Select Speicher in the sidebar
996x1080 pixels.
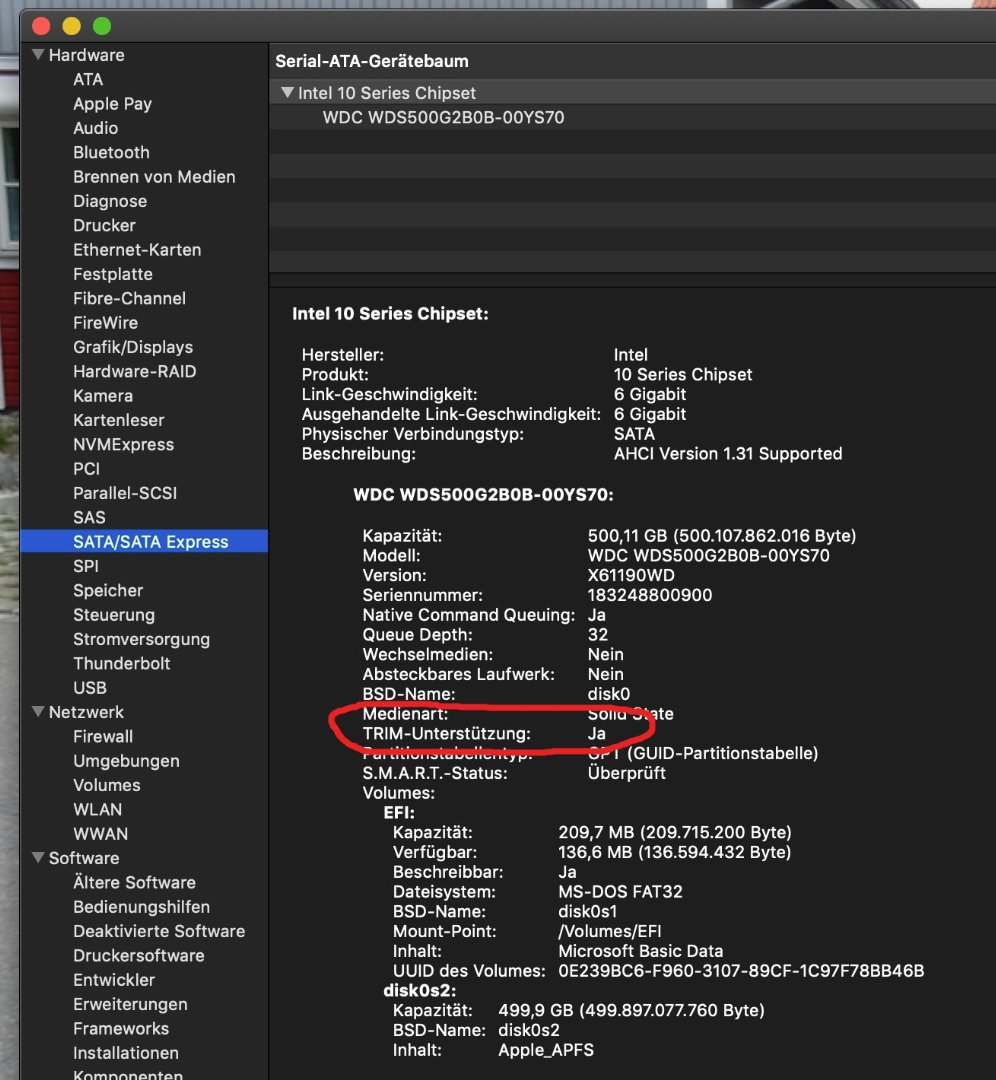(108, 590)
